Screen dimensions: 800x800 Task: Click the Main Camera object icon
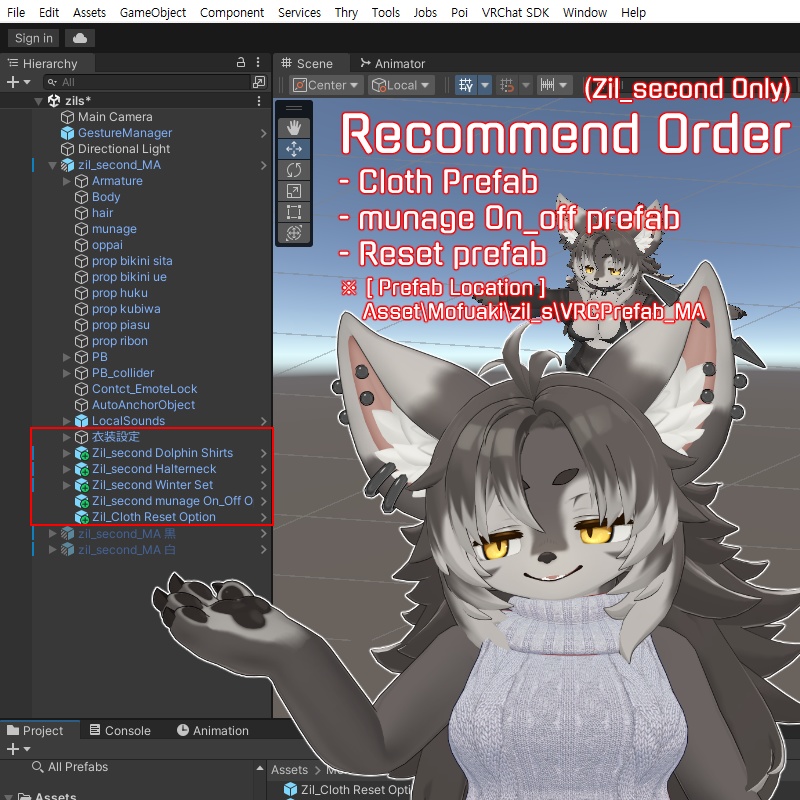click(67, 117)
